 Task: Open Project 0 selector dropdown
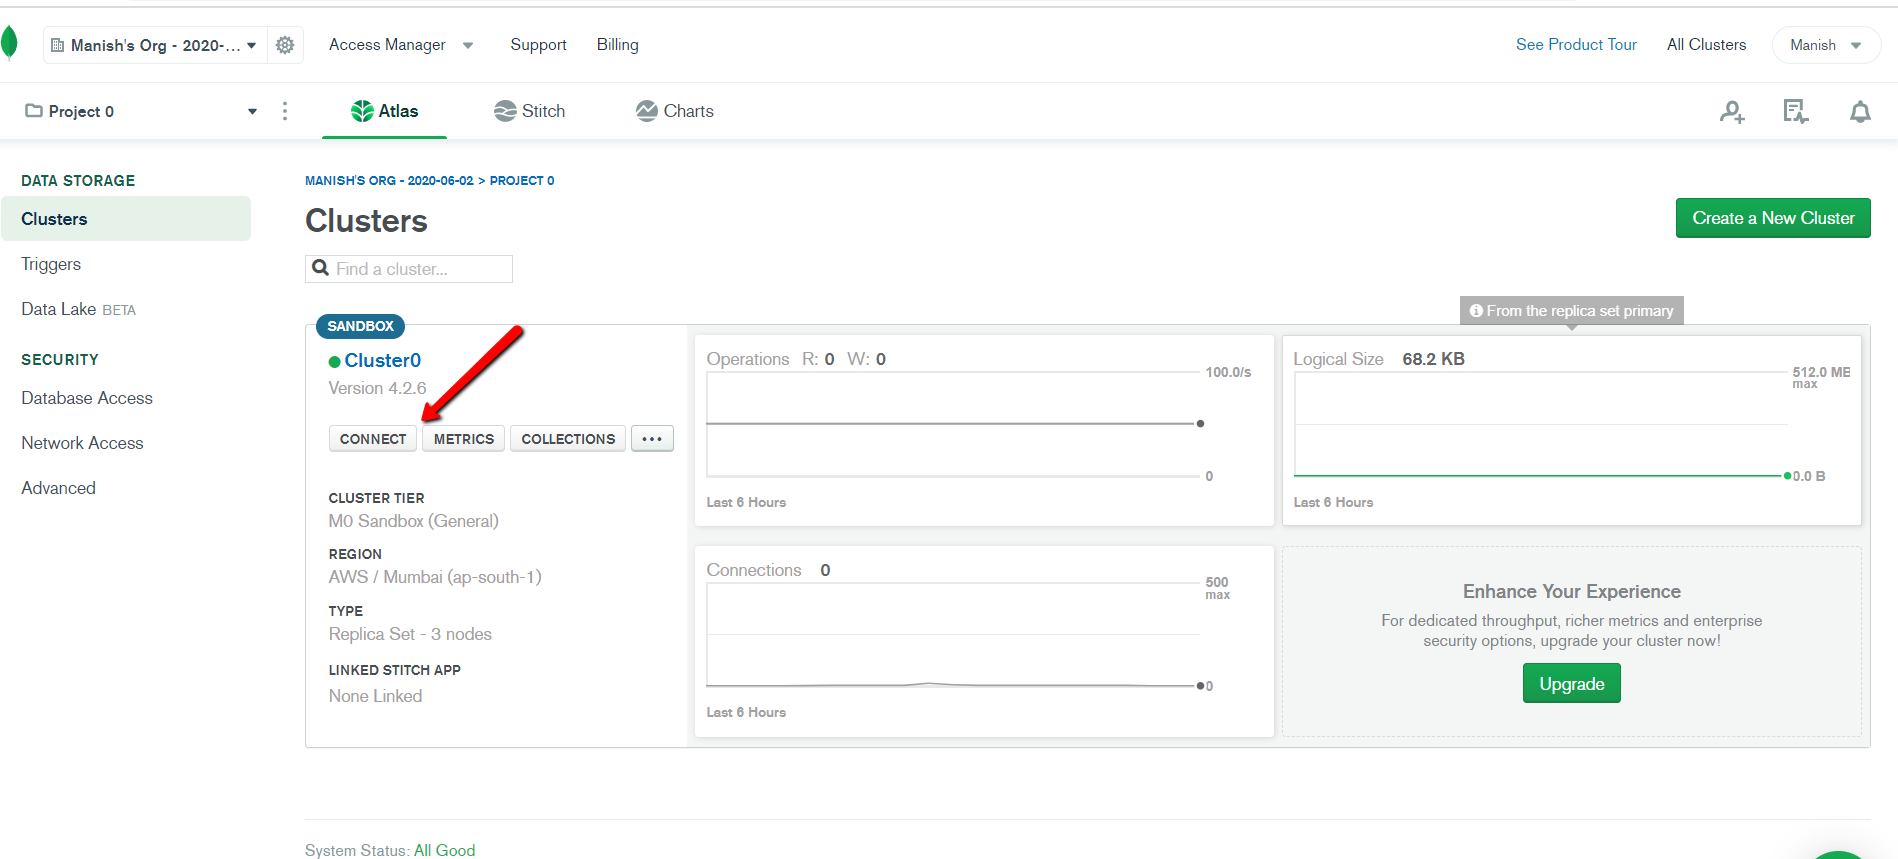(x=140, y=111)
